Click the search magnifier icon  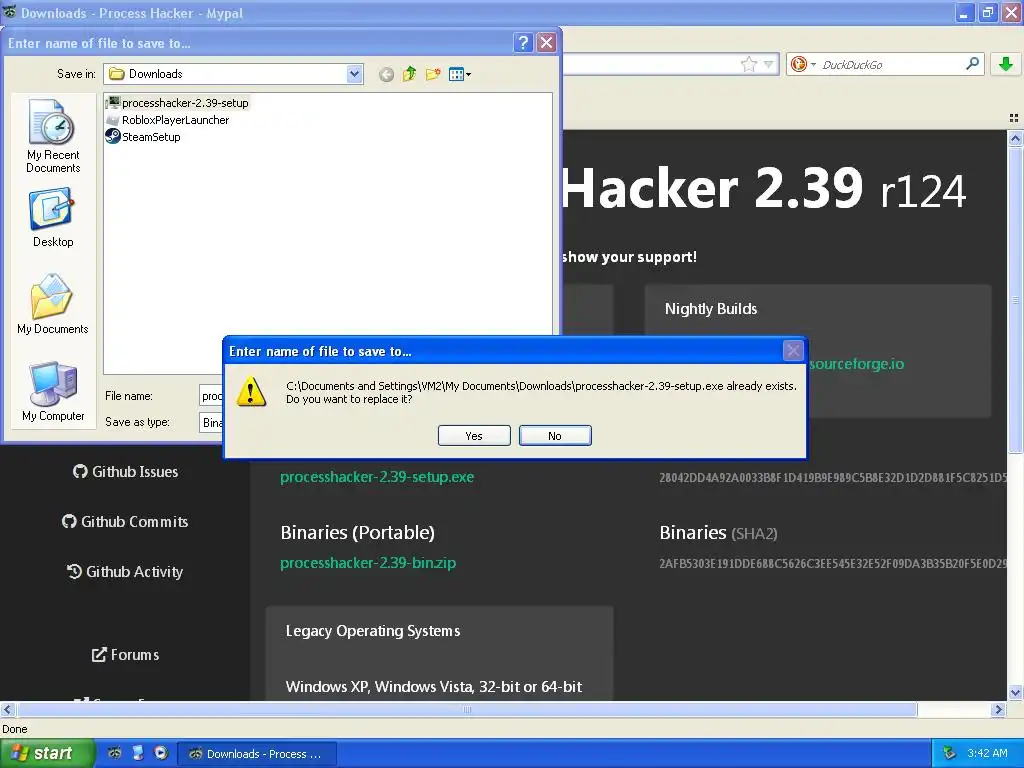click(972, 63)
